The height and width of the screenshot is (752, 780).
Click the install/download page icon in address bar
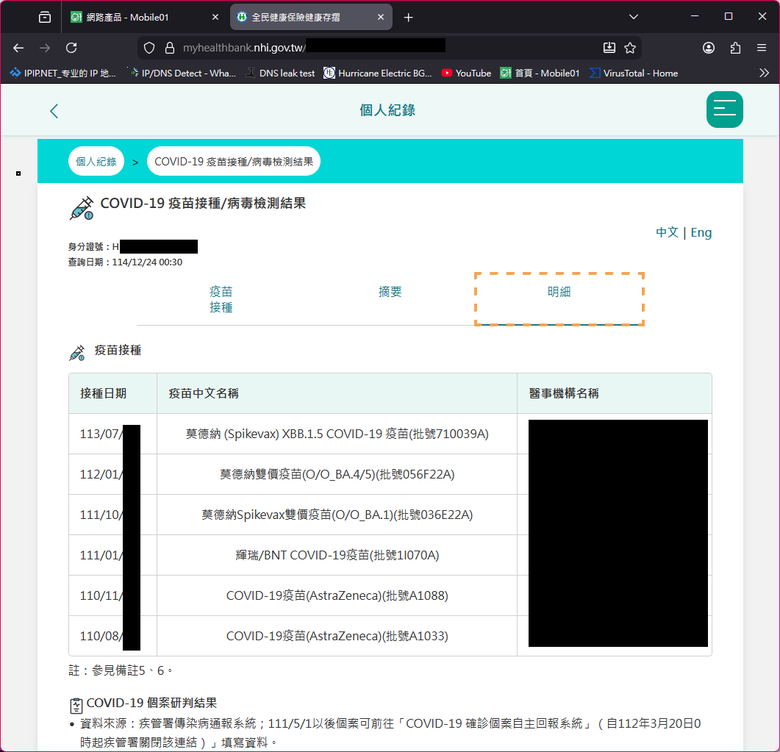point(609,48)
